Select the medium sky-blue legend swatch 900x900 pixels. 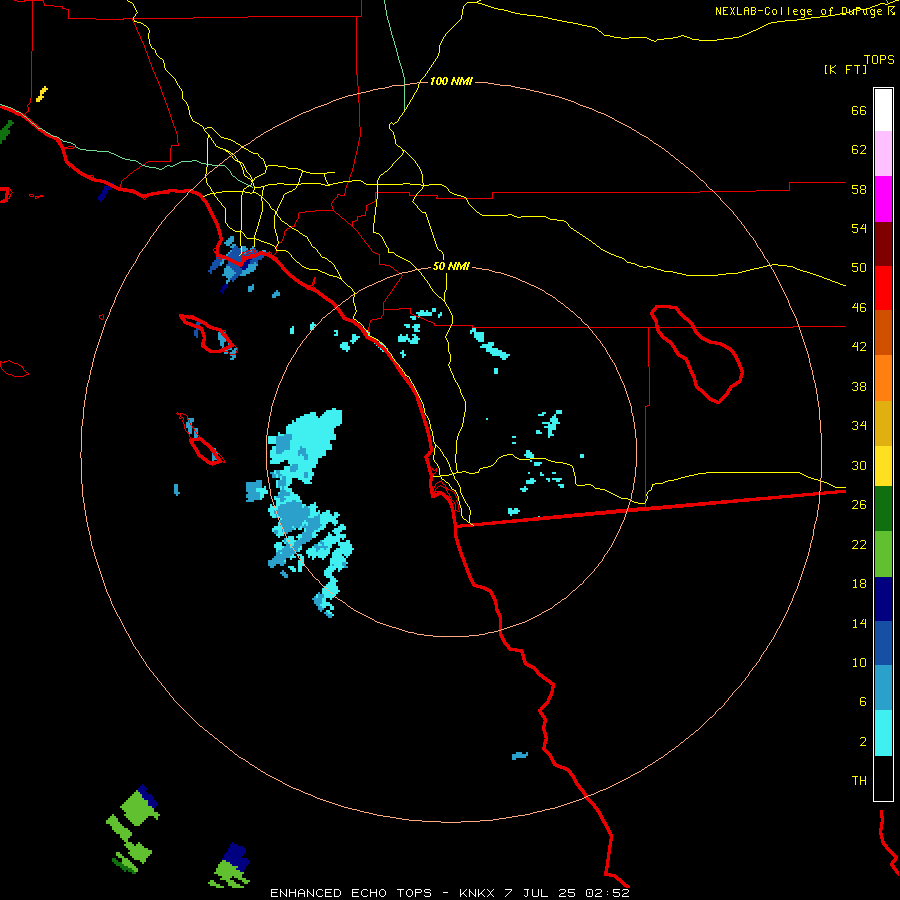point(883,687)
